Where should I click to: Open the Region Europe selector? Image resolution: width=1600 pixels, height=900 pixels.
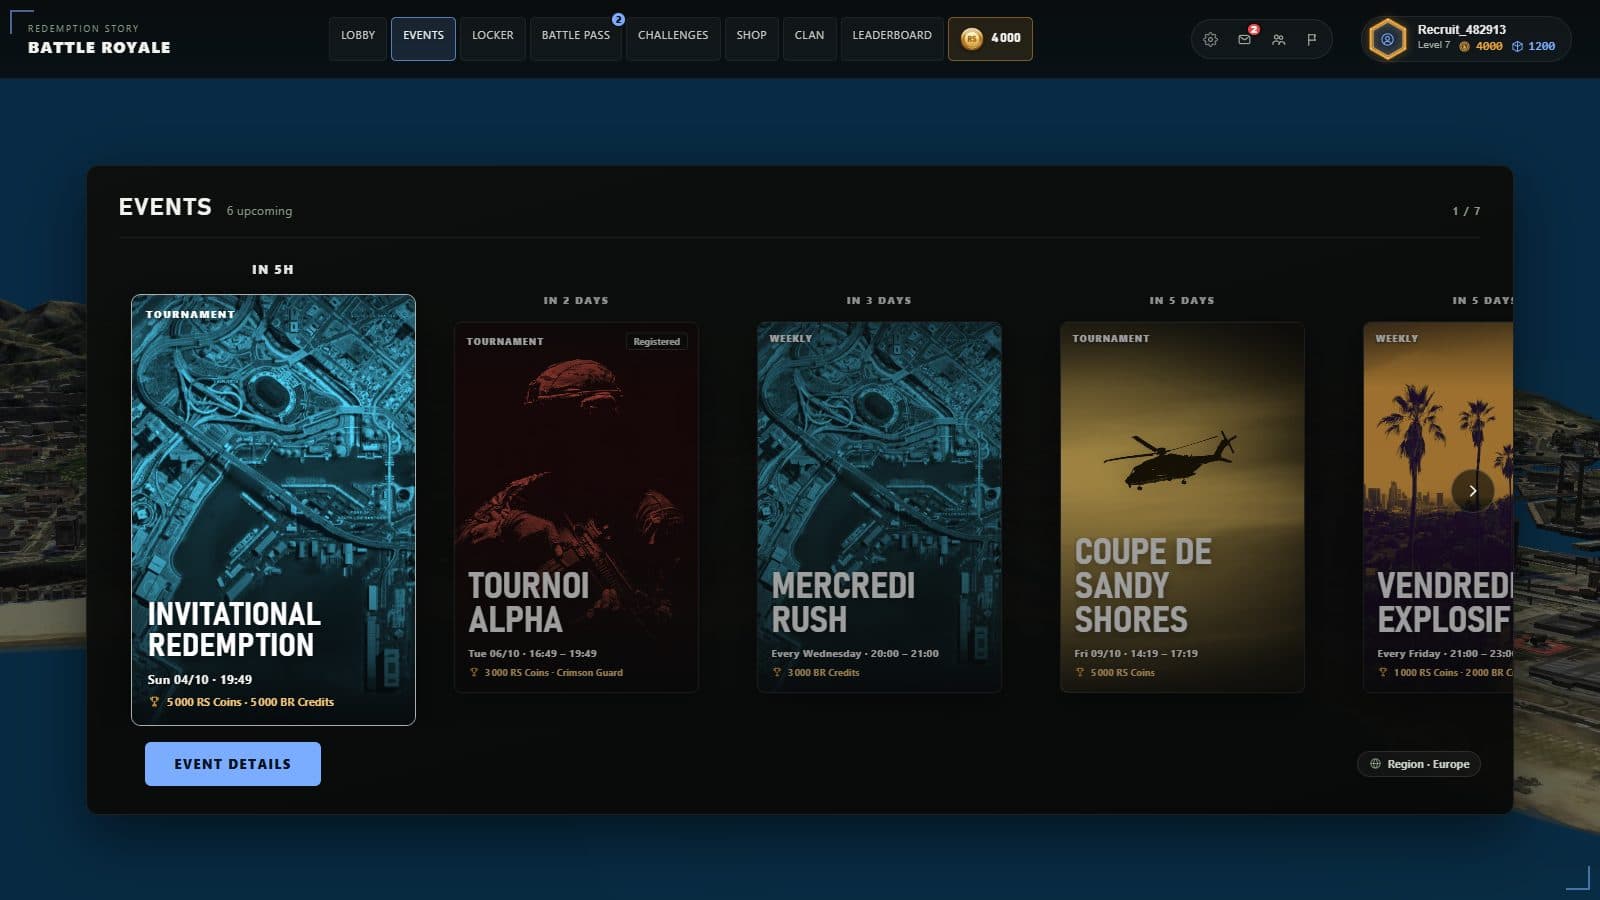1419,764
